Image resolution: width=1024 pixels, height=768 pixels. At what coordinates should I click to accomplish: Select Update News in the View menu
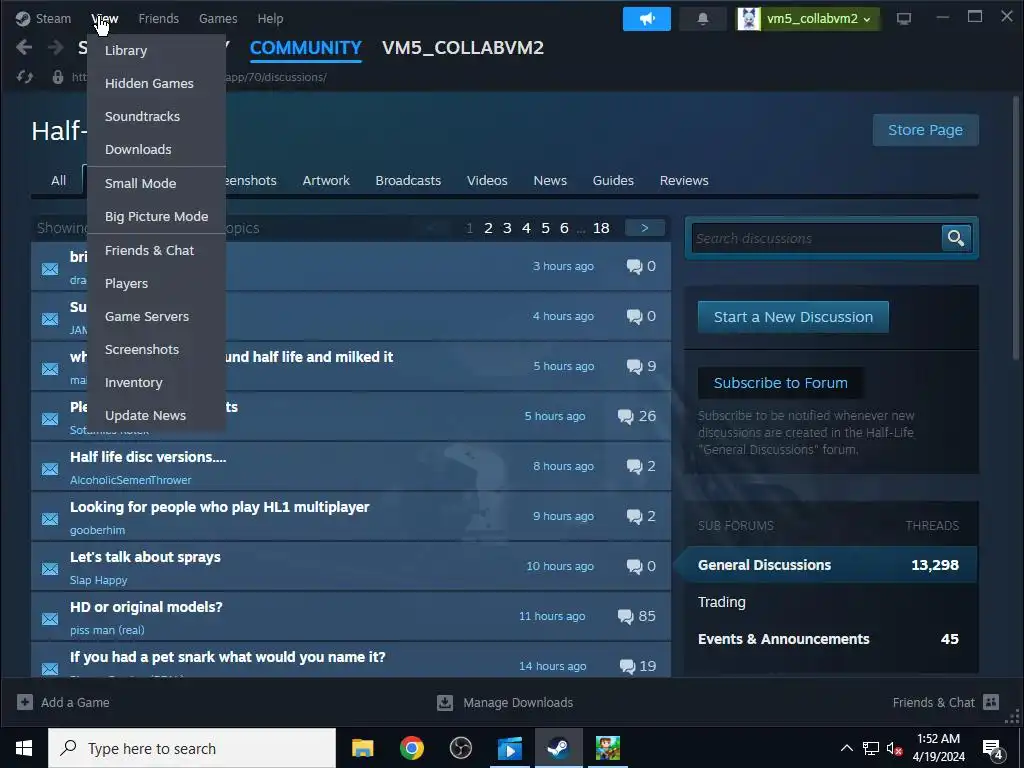[157, 415]
